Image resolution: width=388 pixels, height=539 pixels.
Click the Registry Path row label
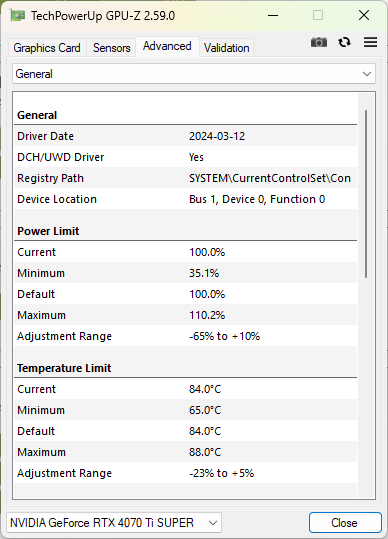[x=51, y=178]
